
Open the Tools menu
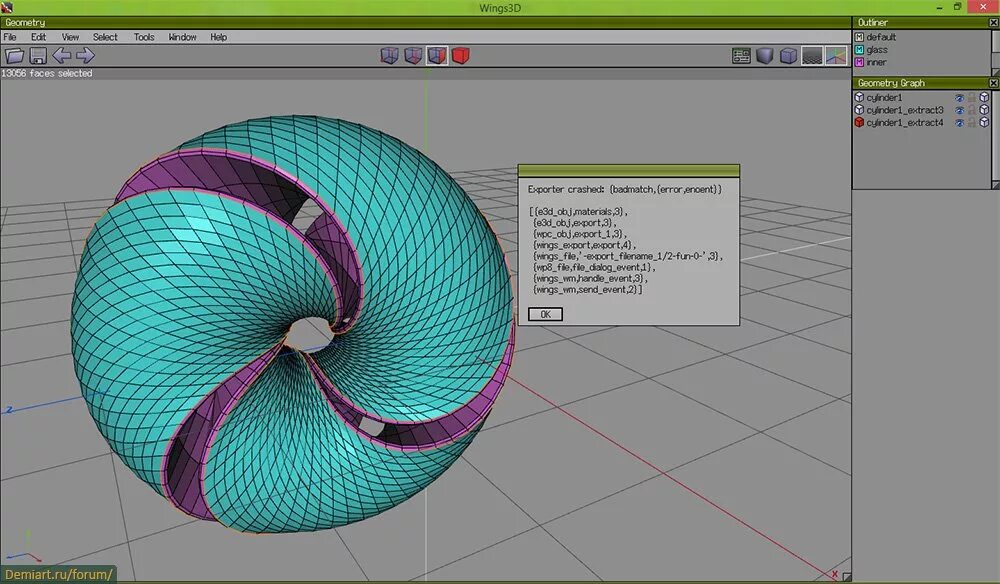point(143,36)
